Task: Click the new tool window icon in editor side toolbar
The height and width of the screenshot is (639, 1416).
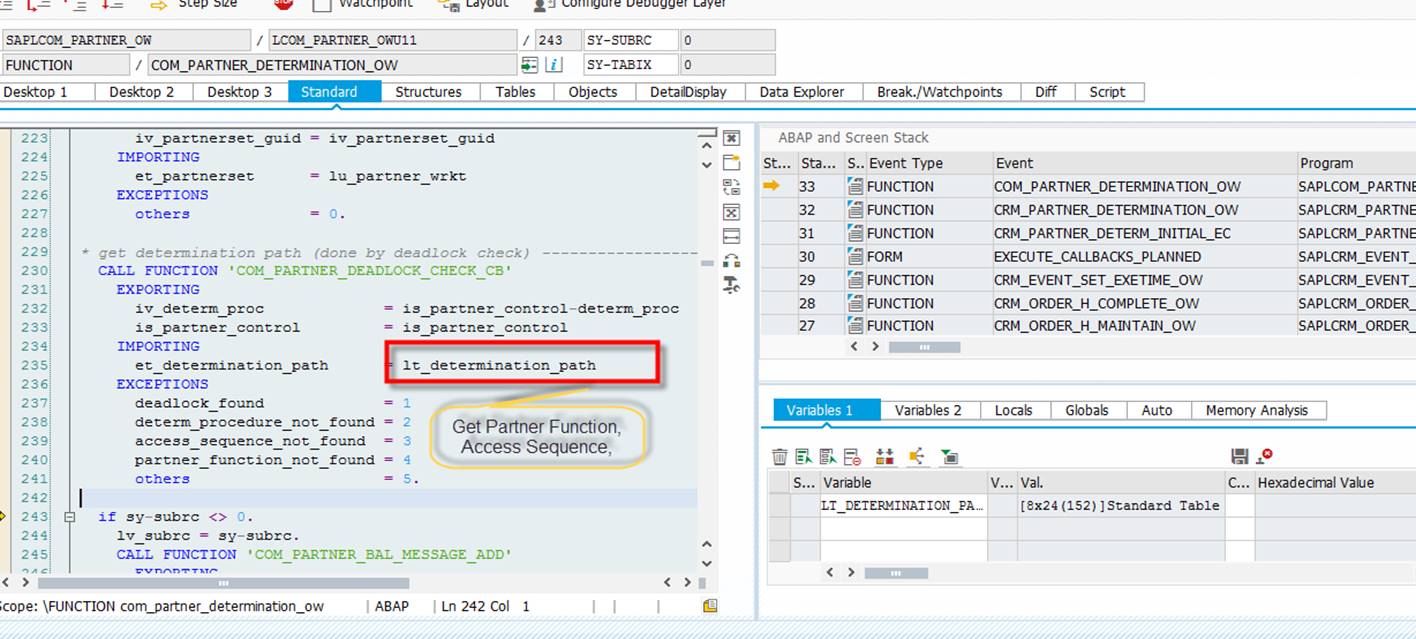Action: click(731, 162)
